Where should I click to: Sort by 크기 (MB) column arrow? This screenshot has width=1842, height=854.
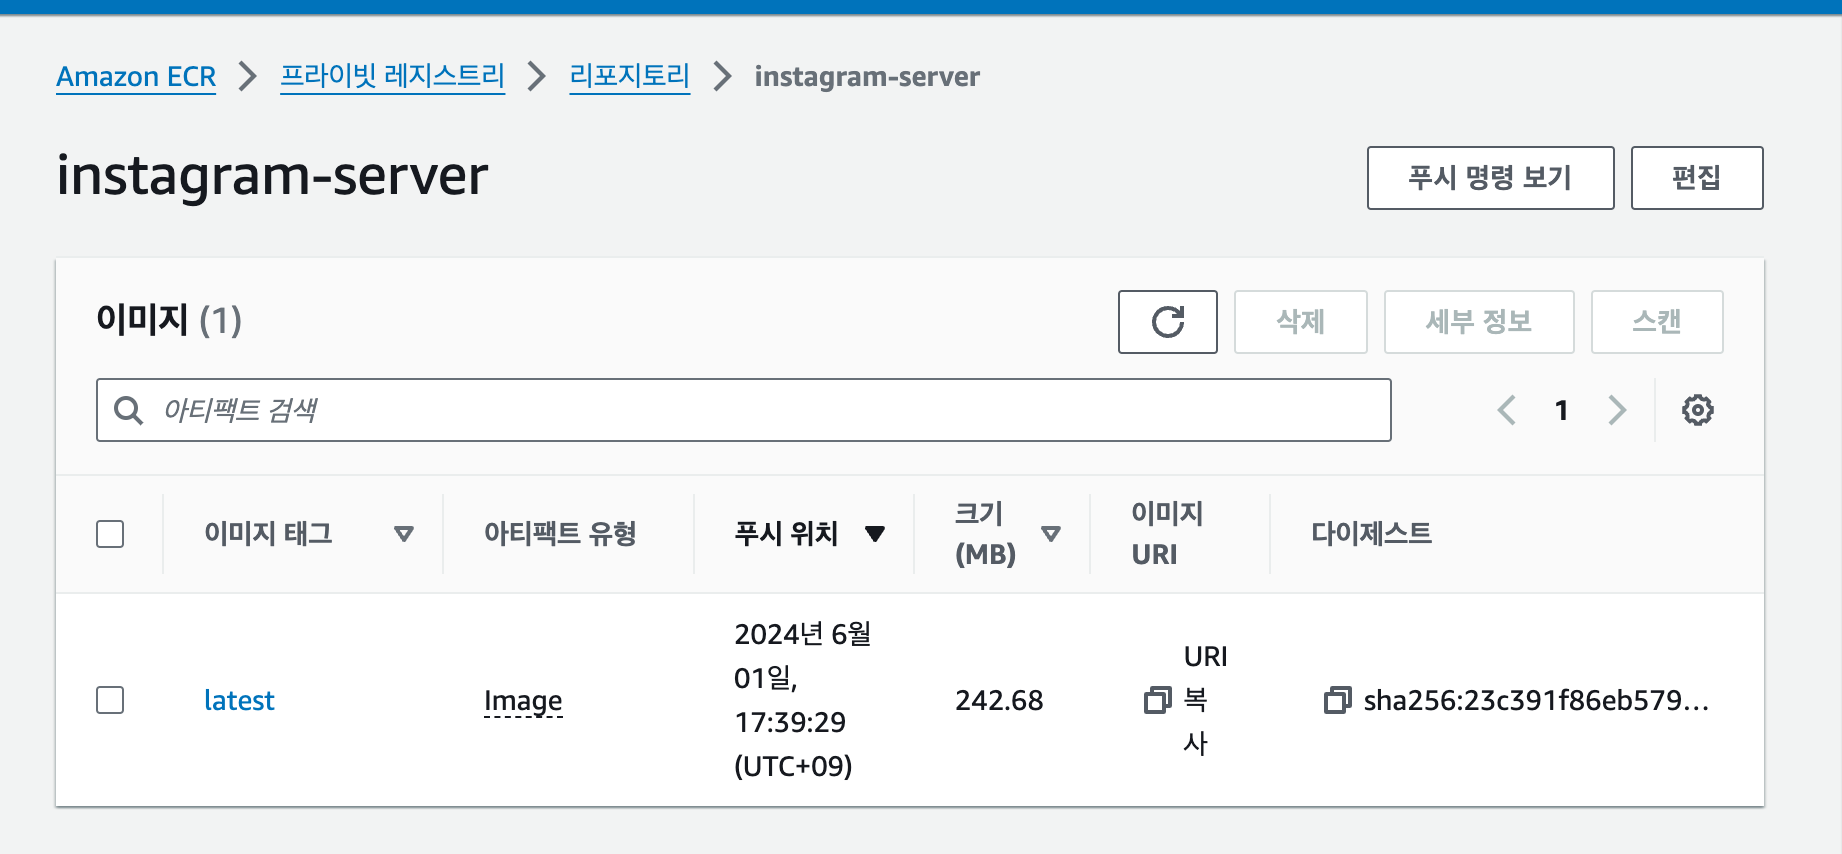pyautogui.click(x=1050, y=534)
